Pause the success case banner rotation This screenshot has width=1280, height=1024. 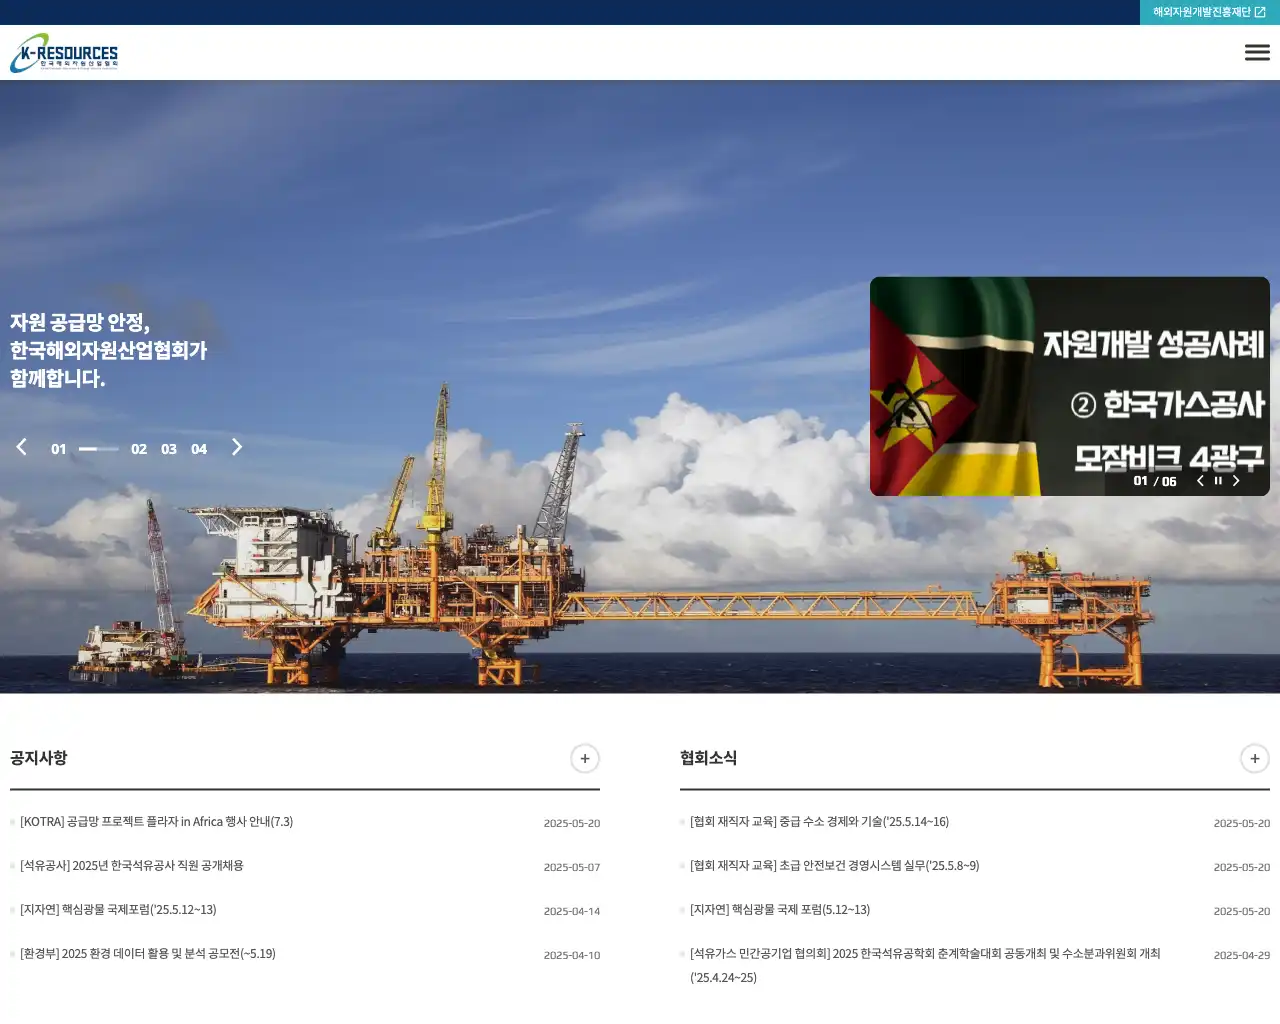[x=1218, y=481]
